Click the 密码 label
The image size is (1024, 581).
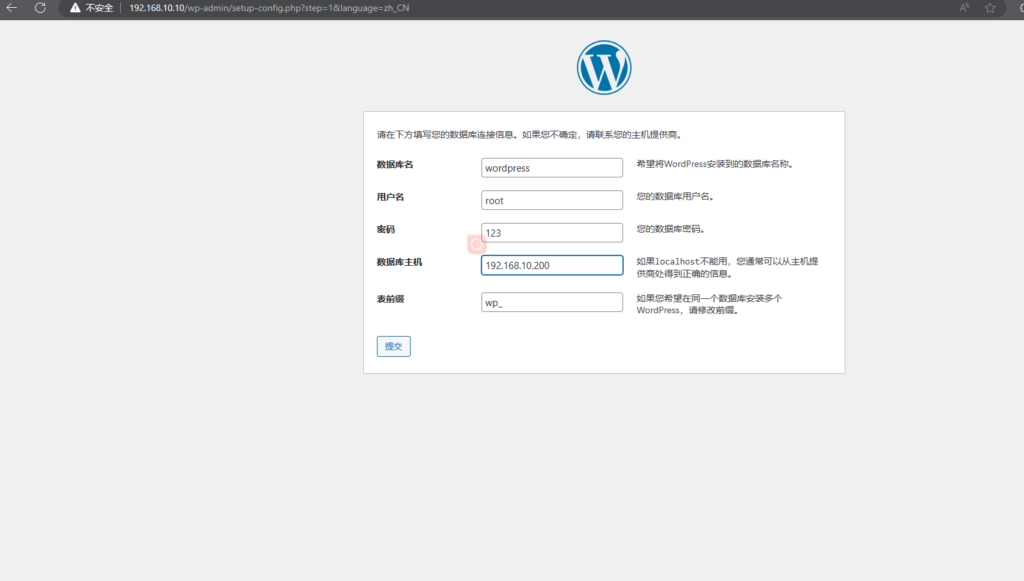point(386,230)
